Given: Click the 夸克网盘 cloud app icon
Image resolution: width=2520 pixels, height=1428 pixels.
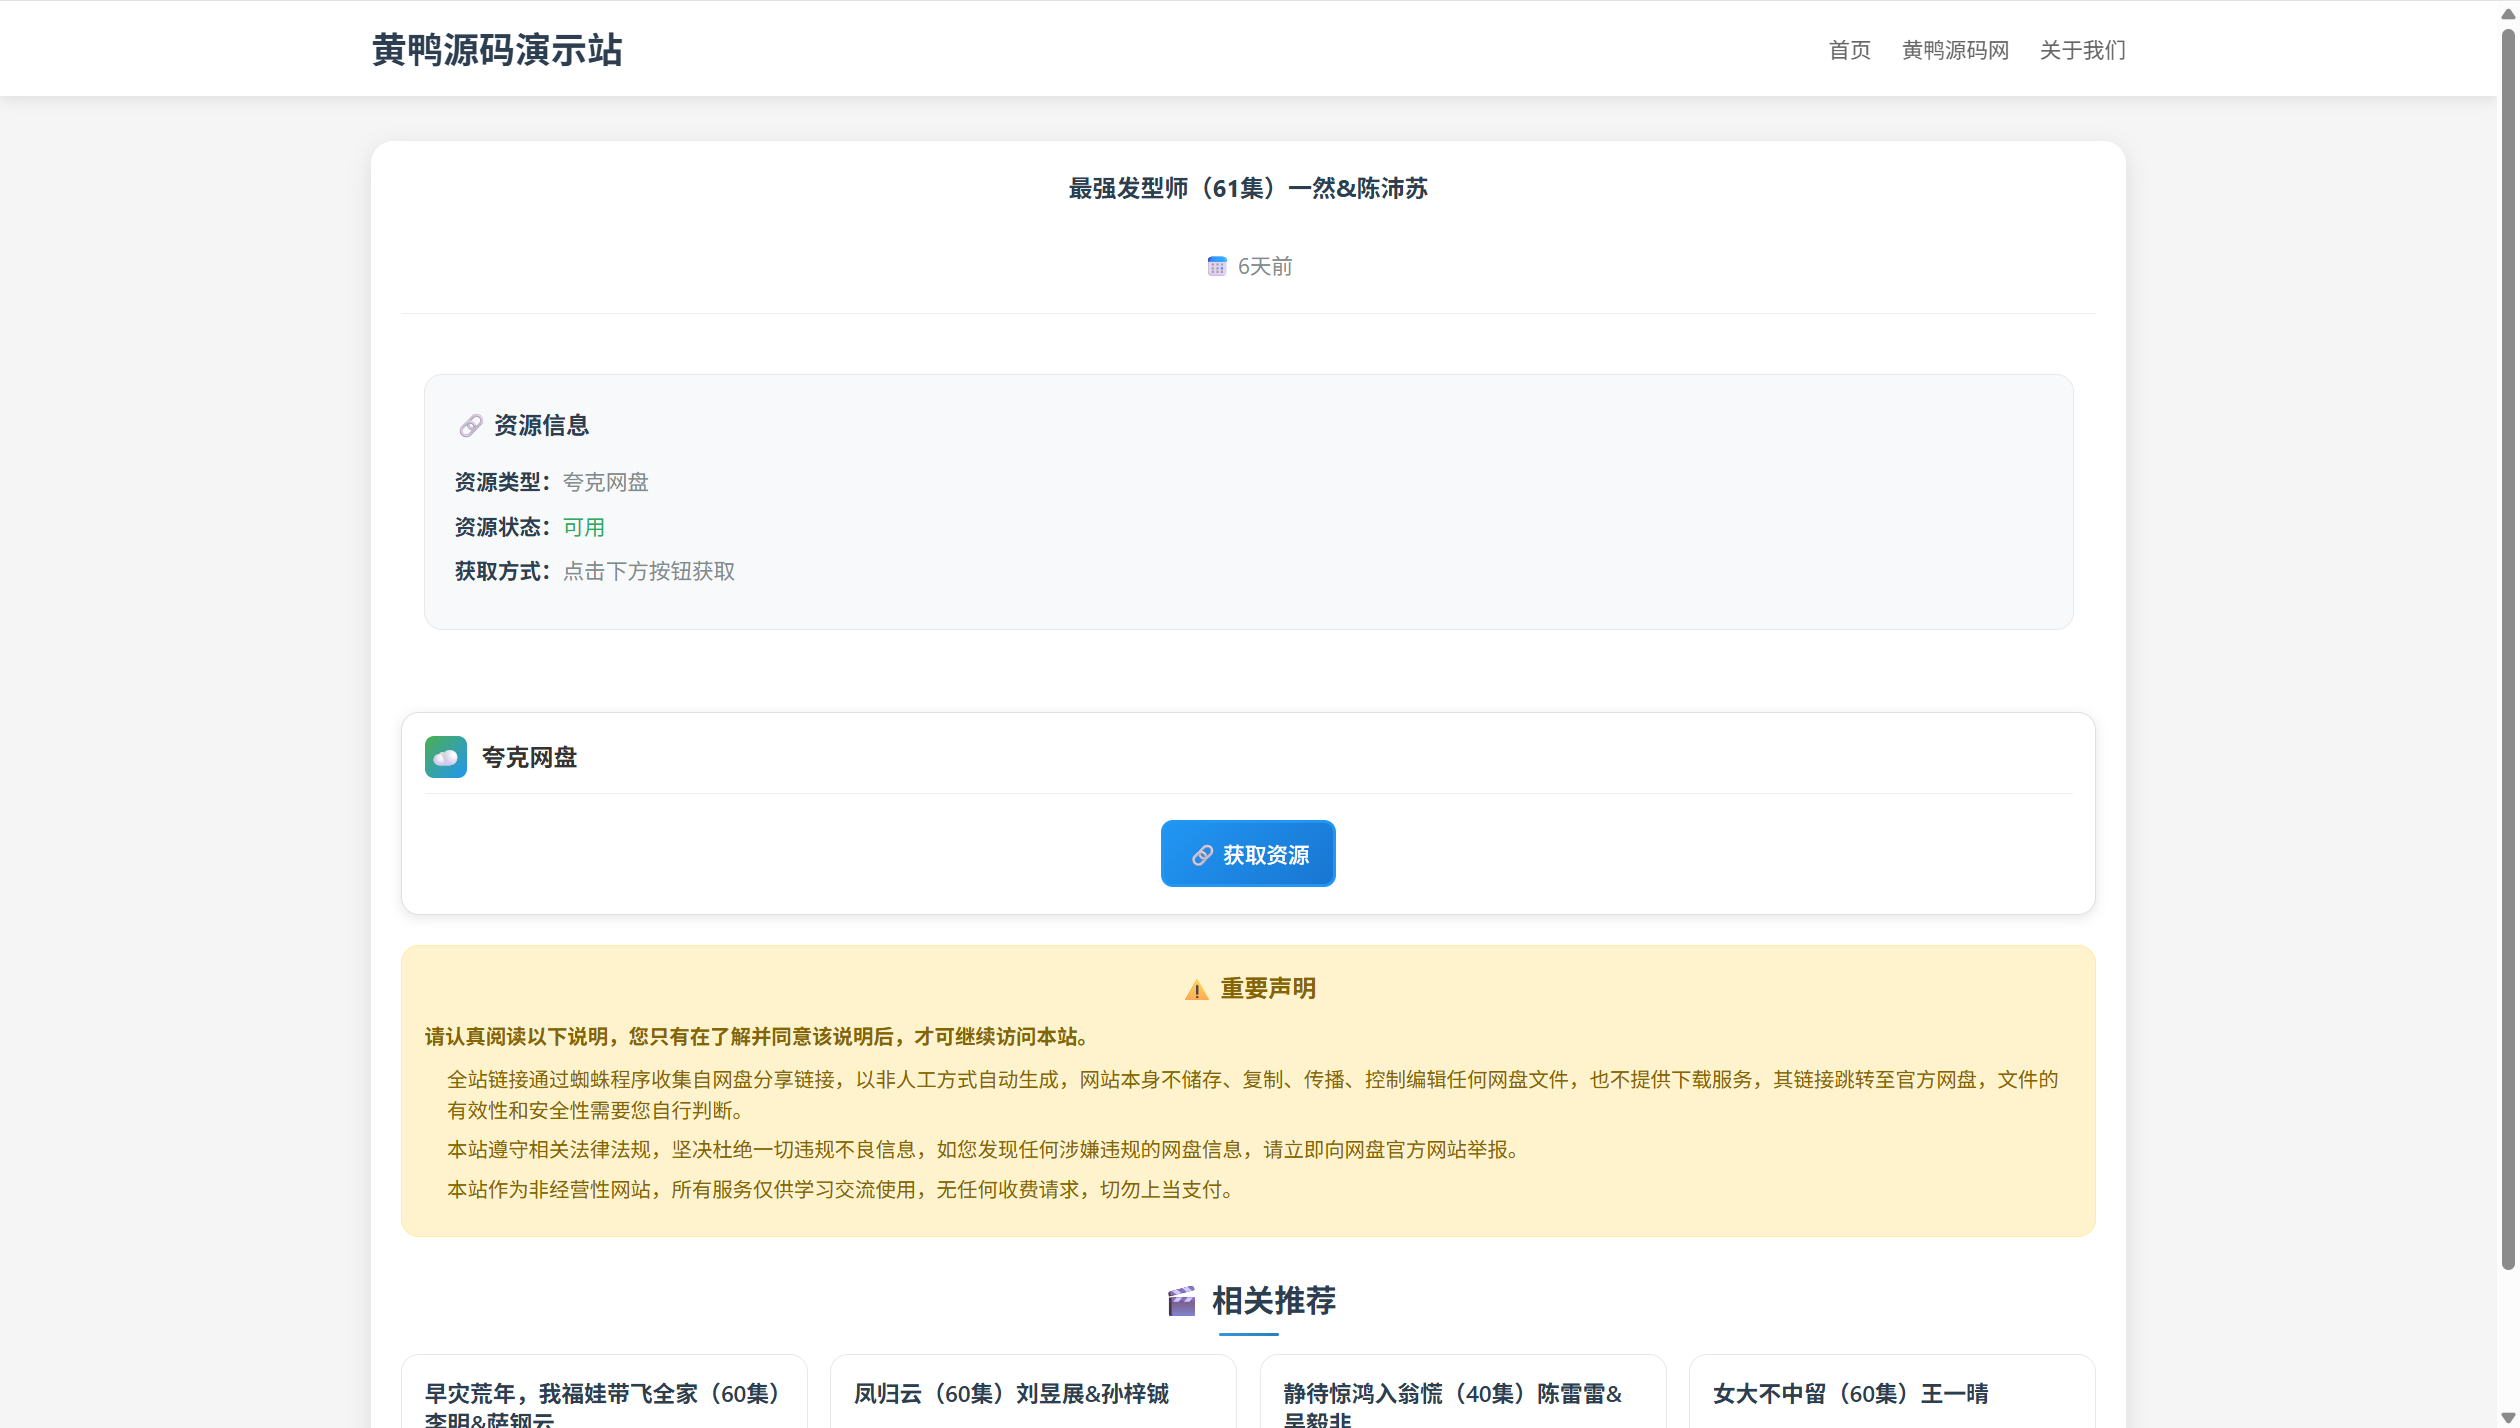Looking at the screenshot, I should click(x=445, y=757).
